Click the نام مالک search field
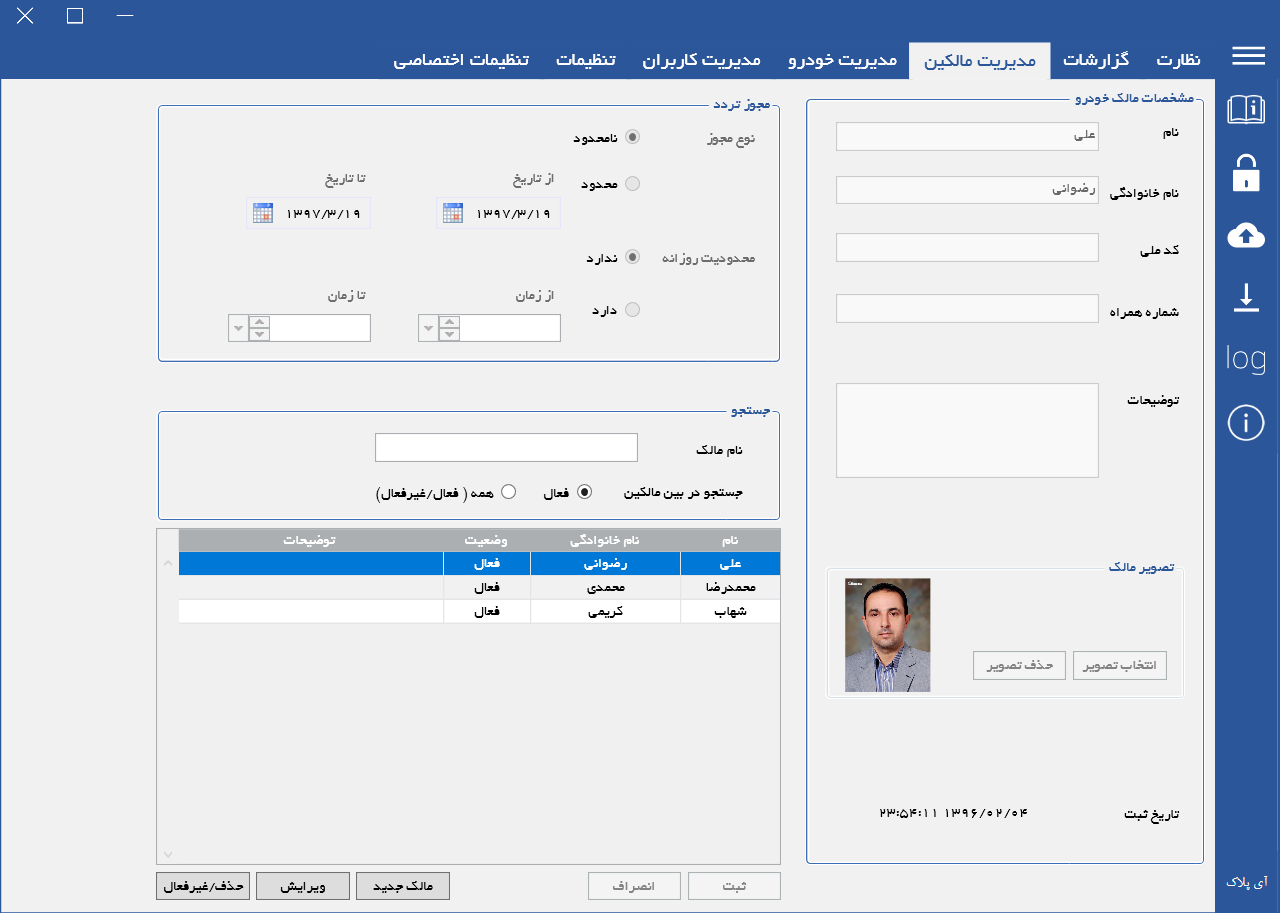Screen dimensions: 1280x913 click(x=506, y=447)
